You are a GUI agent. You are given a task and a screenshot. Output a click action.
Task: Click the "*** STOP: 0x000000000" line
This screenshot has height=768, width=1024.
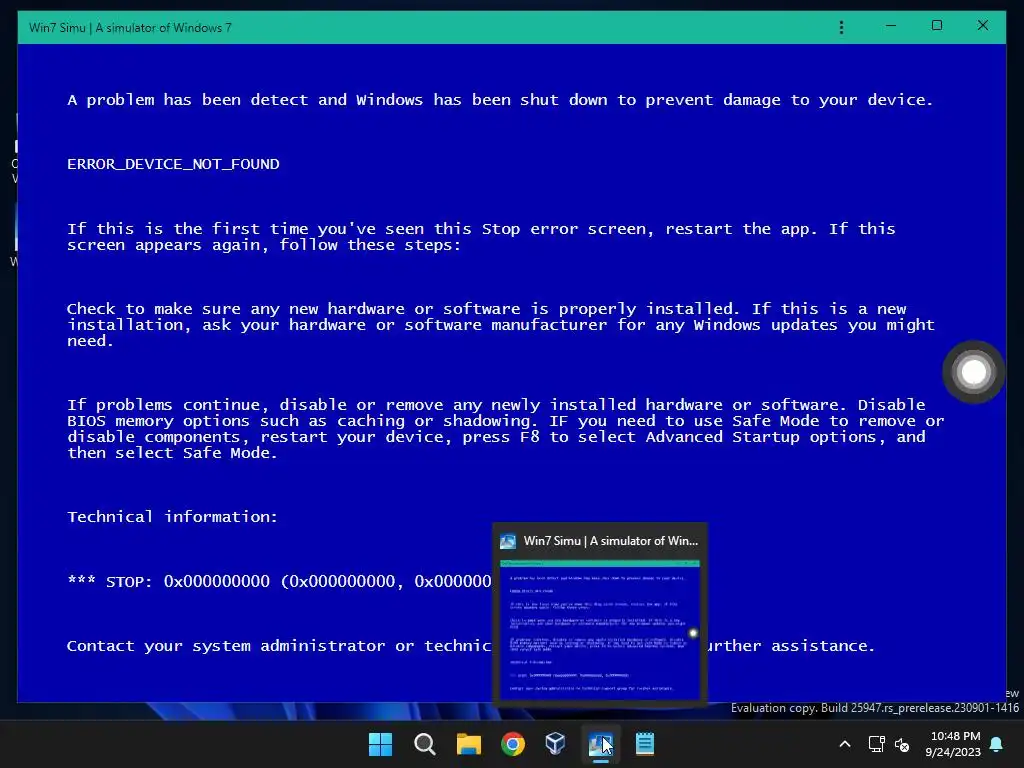(280, 581)
